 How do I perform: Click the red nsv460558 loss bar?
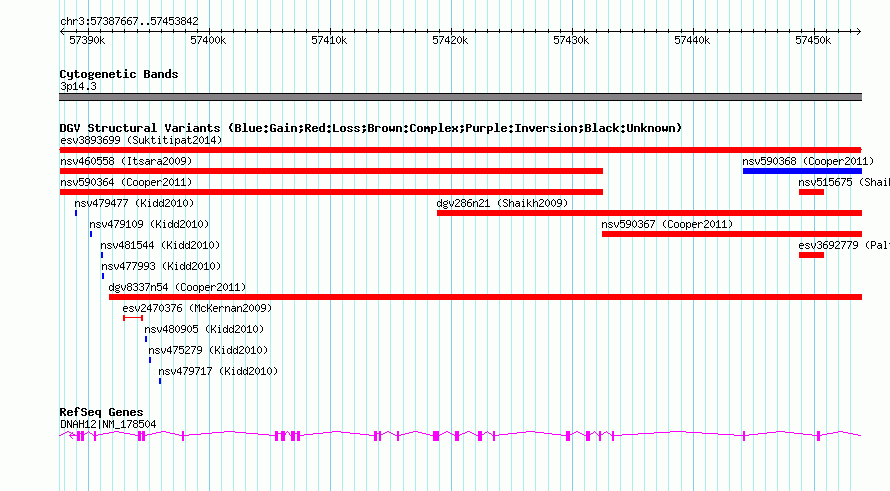coord(331,171)
